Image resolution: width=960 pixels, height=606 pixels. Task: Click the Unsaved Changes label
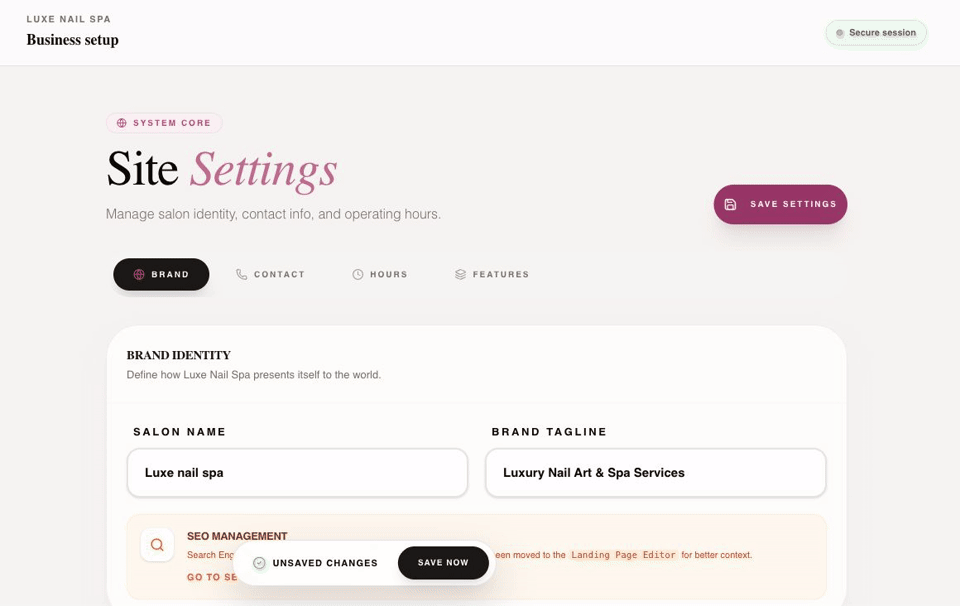(325, 563)
